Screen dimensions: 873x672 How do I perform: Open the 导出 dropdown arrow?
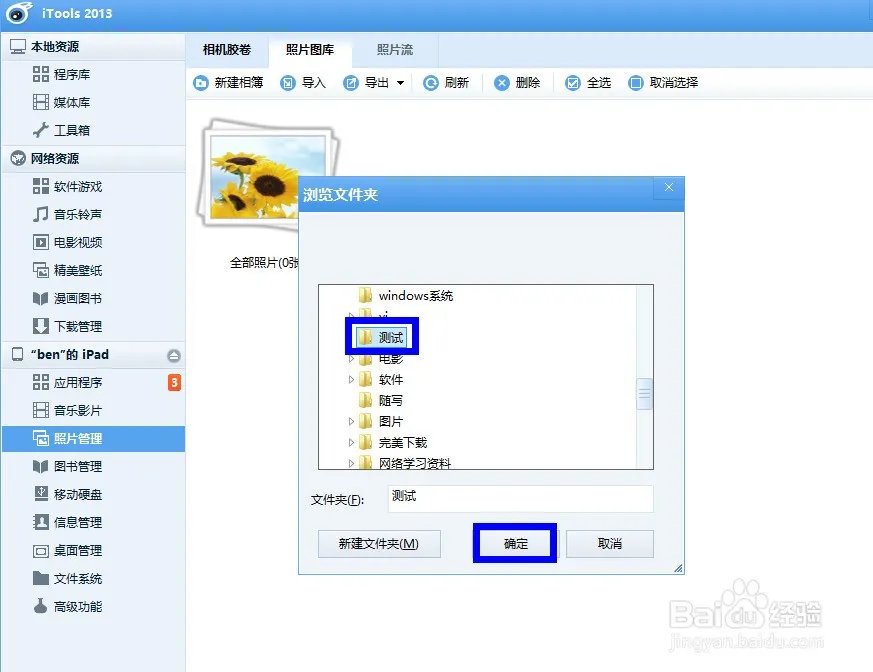pyautogui.click(x=400, y=83)
